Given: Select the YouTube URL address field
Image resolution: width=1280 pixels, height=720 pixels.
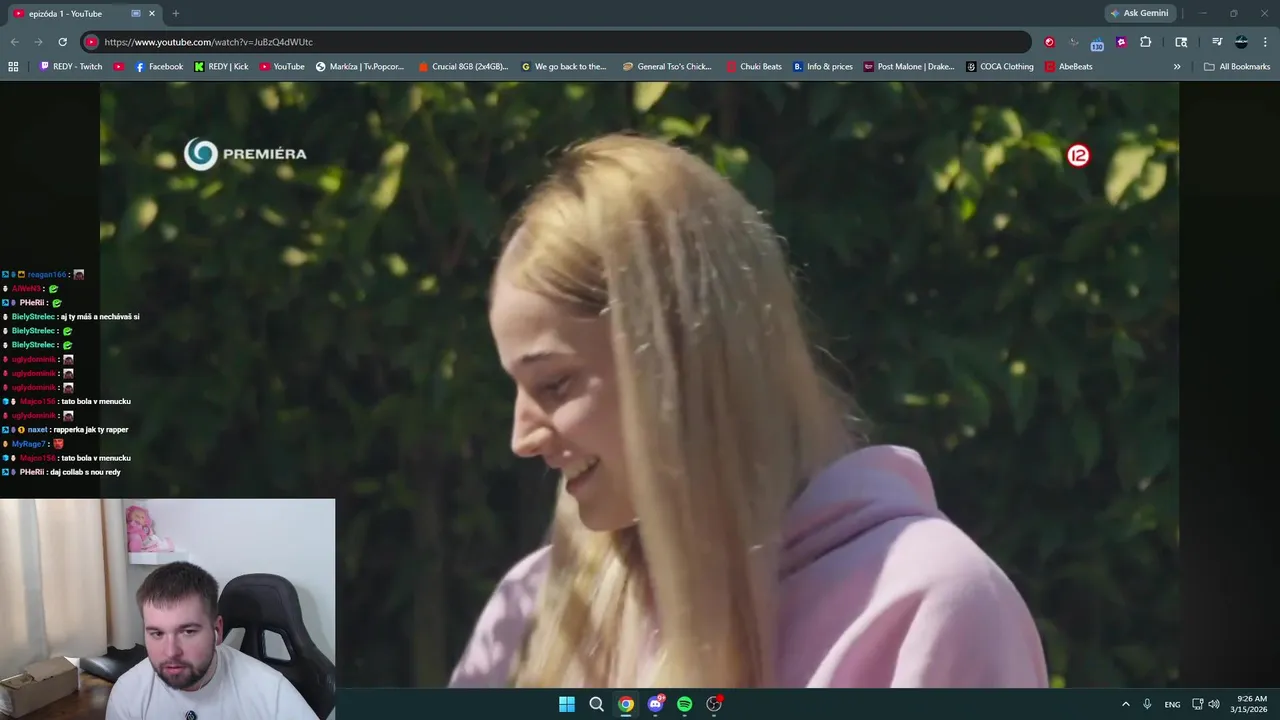Looking at the screenshot, I should [x=556, y=42].
